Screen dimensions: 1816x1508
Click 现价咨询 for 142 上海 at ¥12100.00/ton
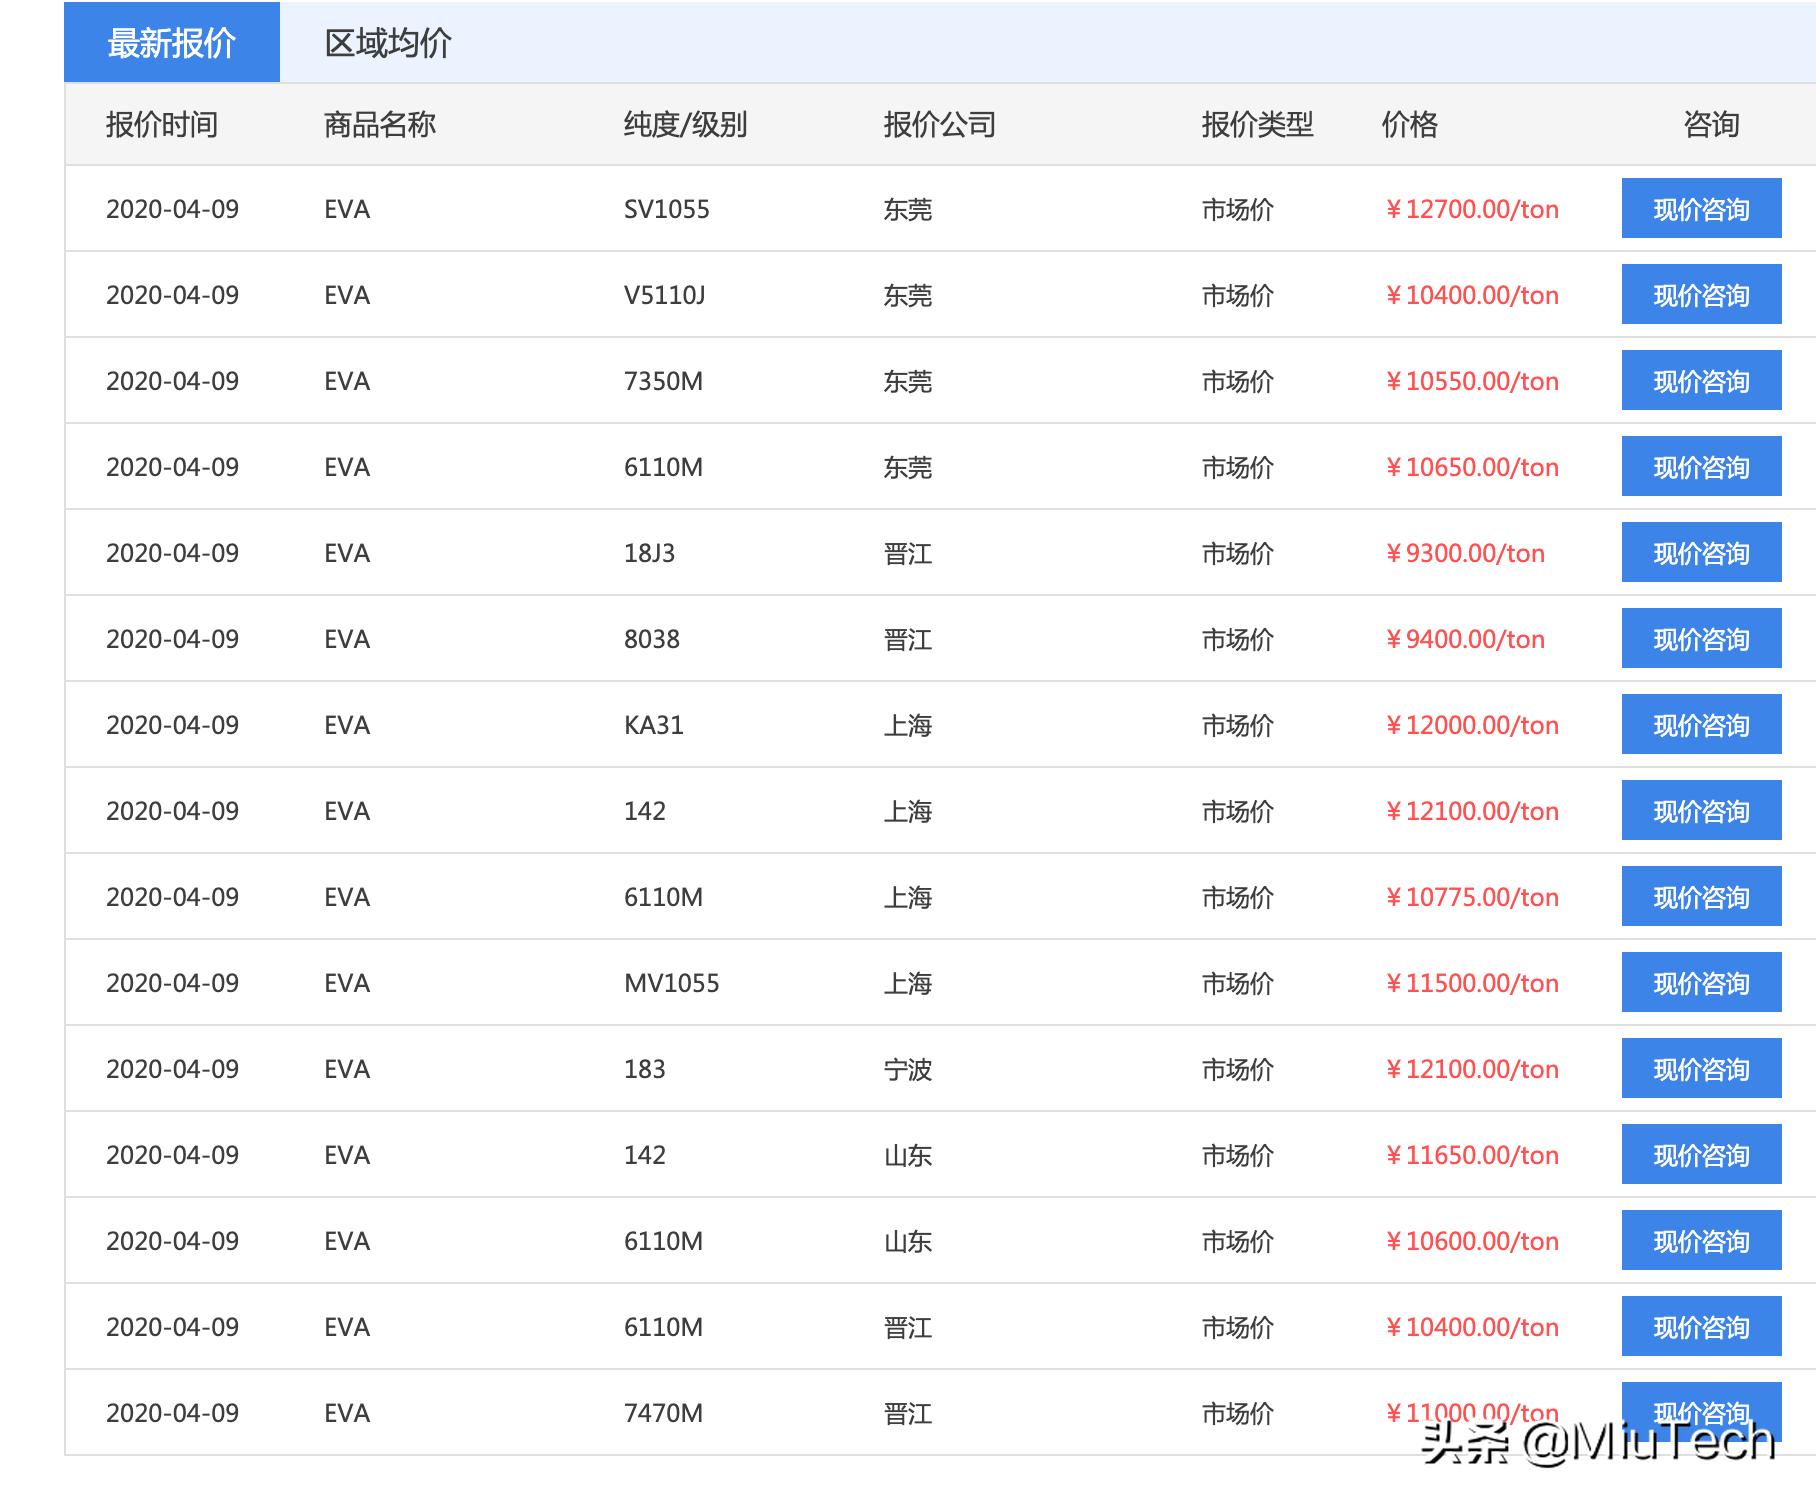point(1701,811)
